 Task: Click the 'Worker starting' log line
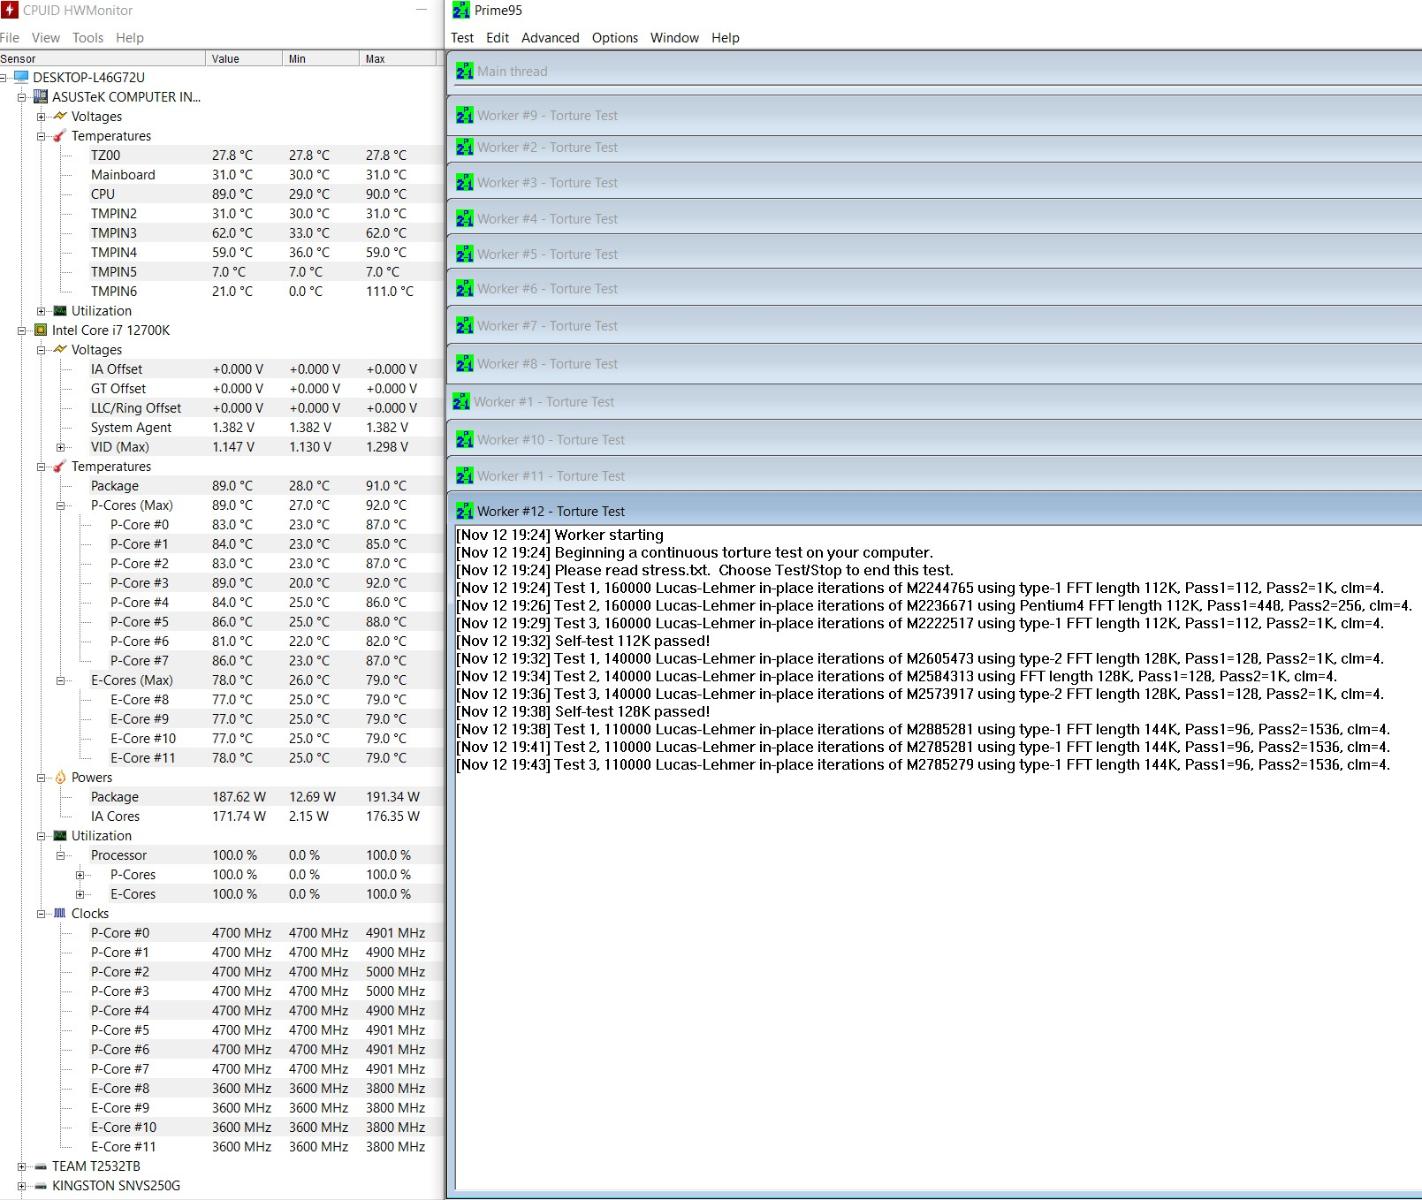560,535
